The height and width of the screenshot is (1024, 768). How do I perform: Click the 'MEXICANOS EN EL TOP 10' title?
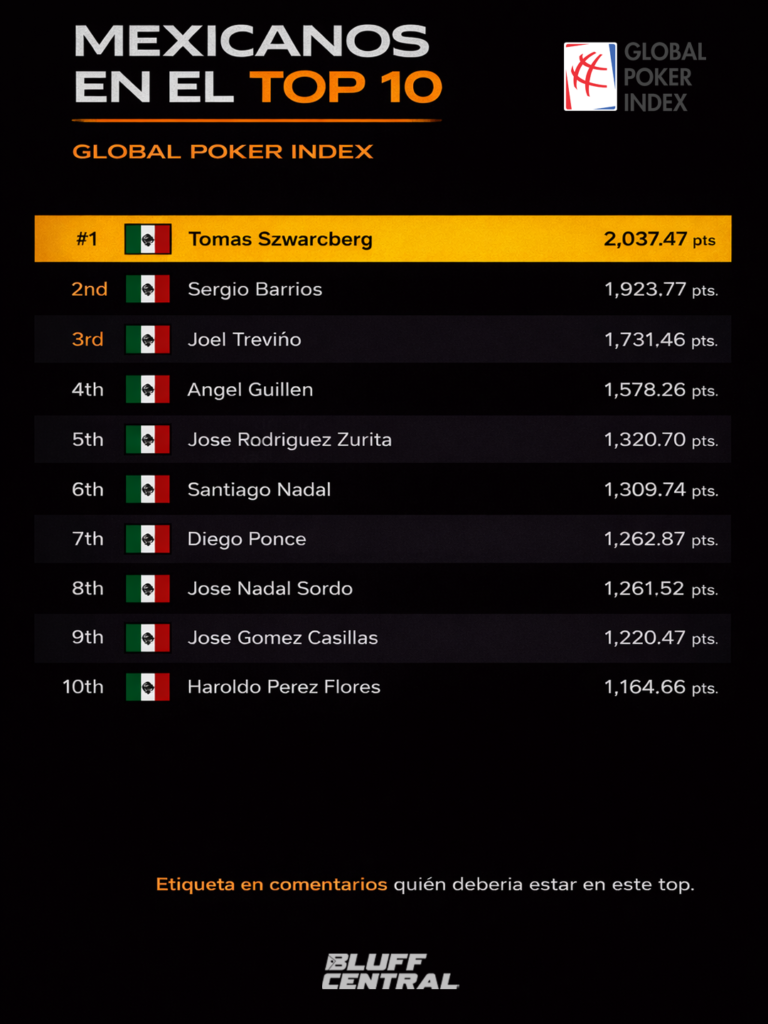pos(257,64)
